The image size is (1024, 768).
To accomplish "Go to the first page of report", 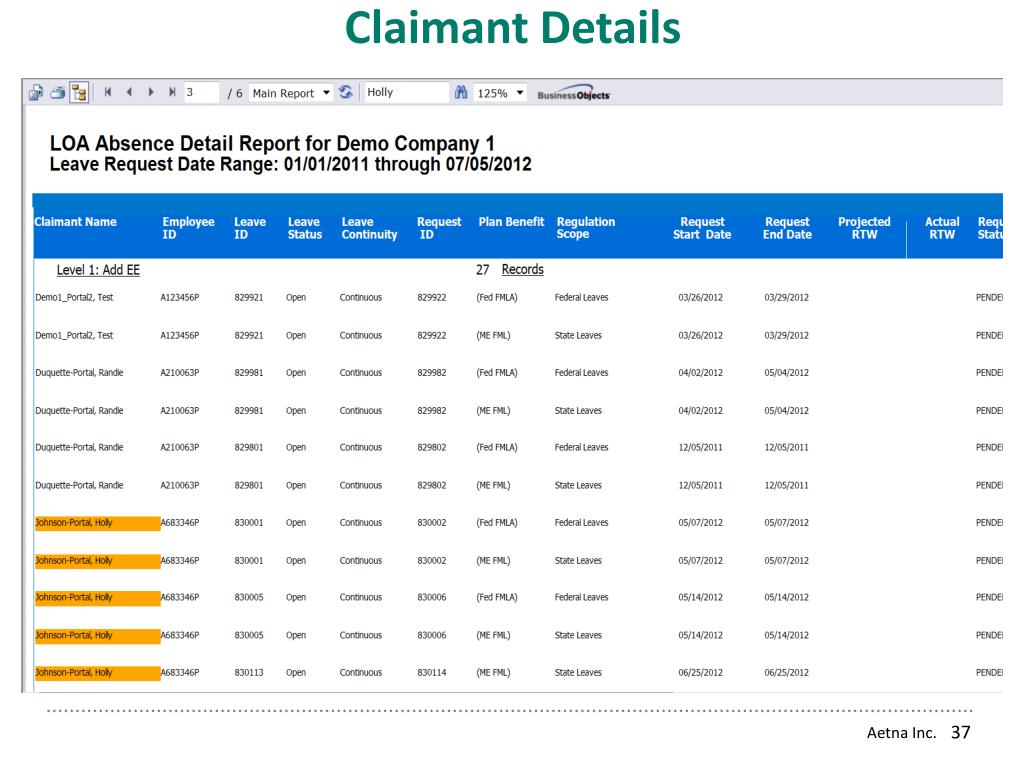I will 108,93.
